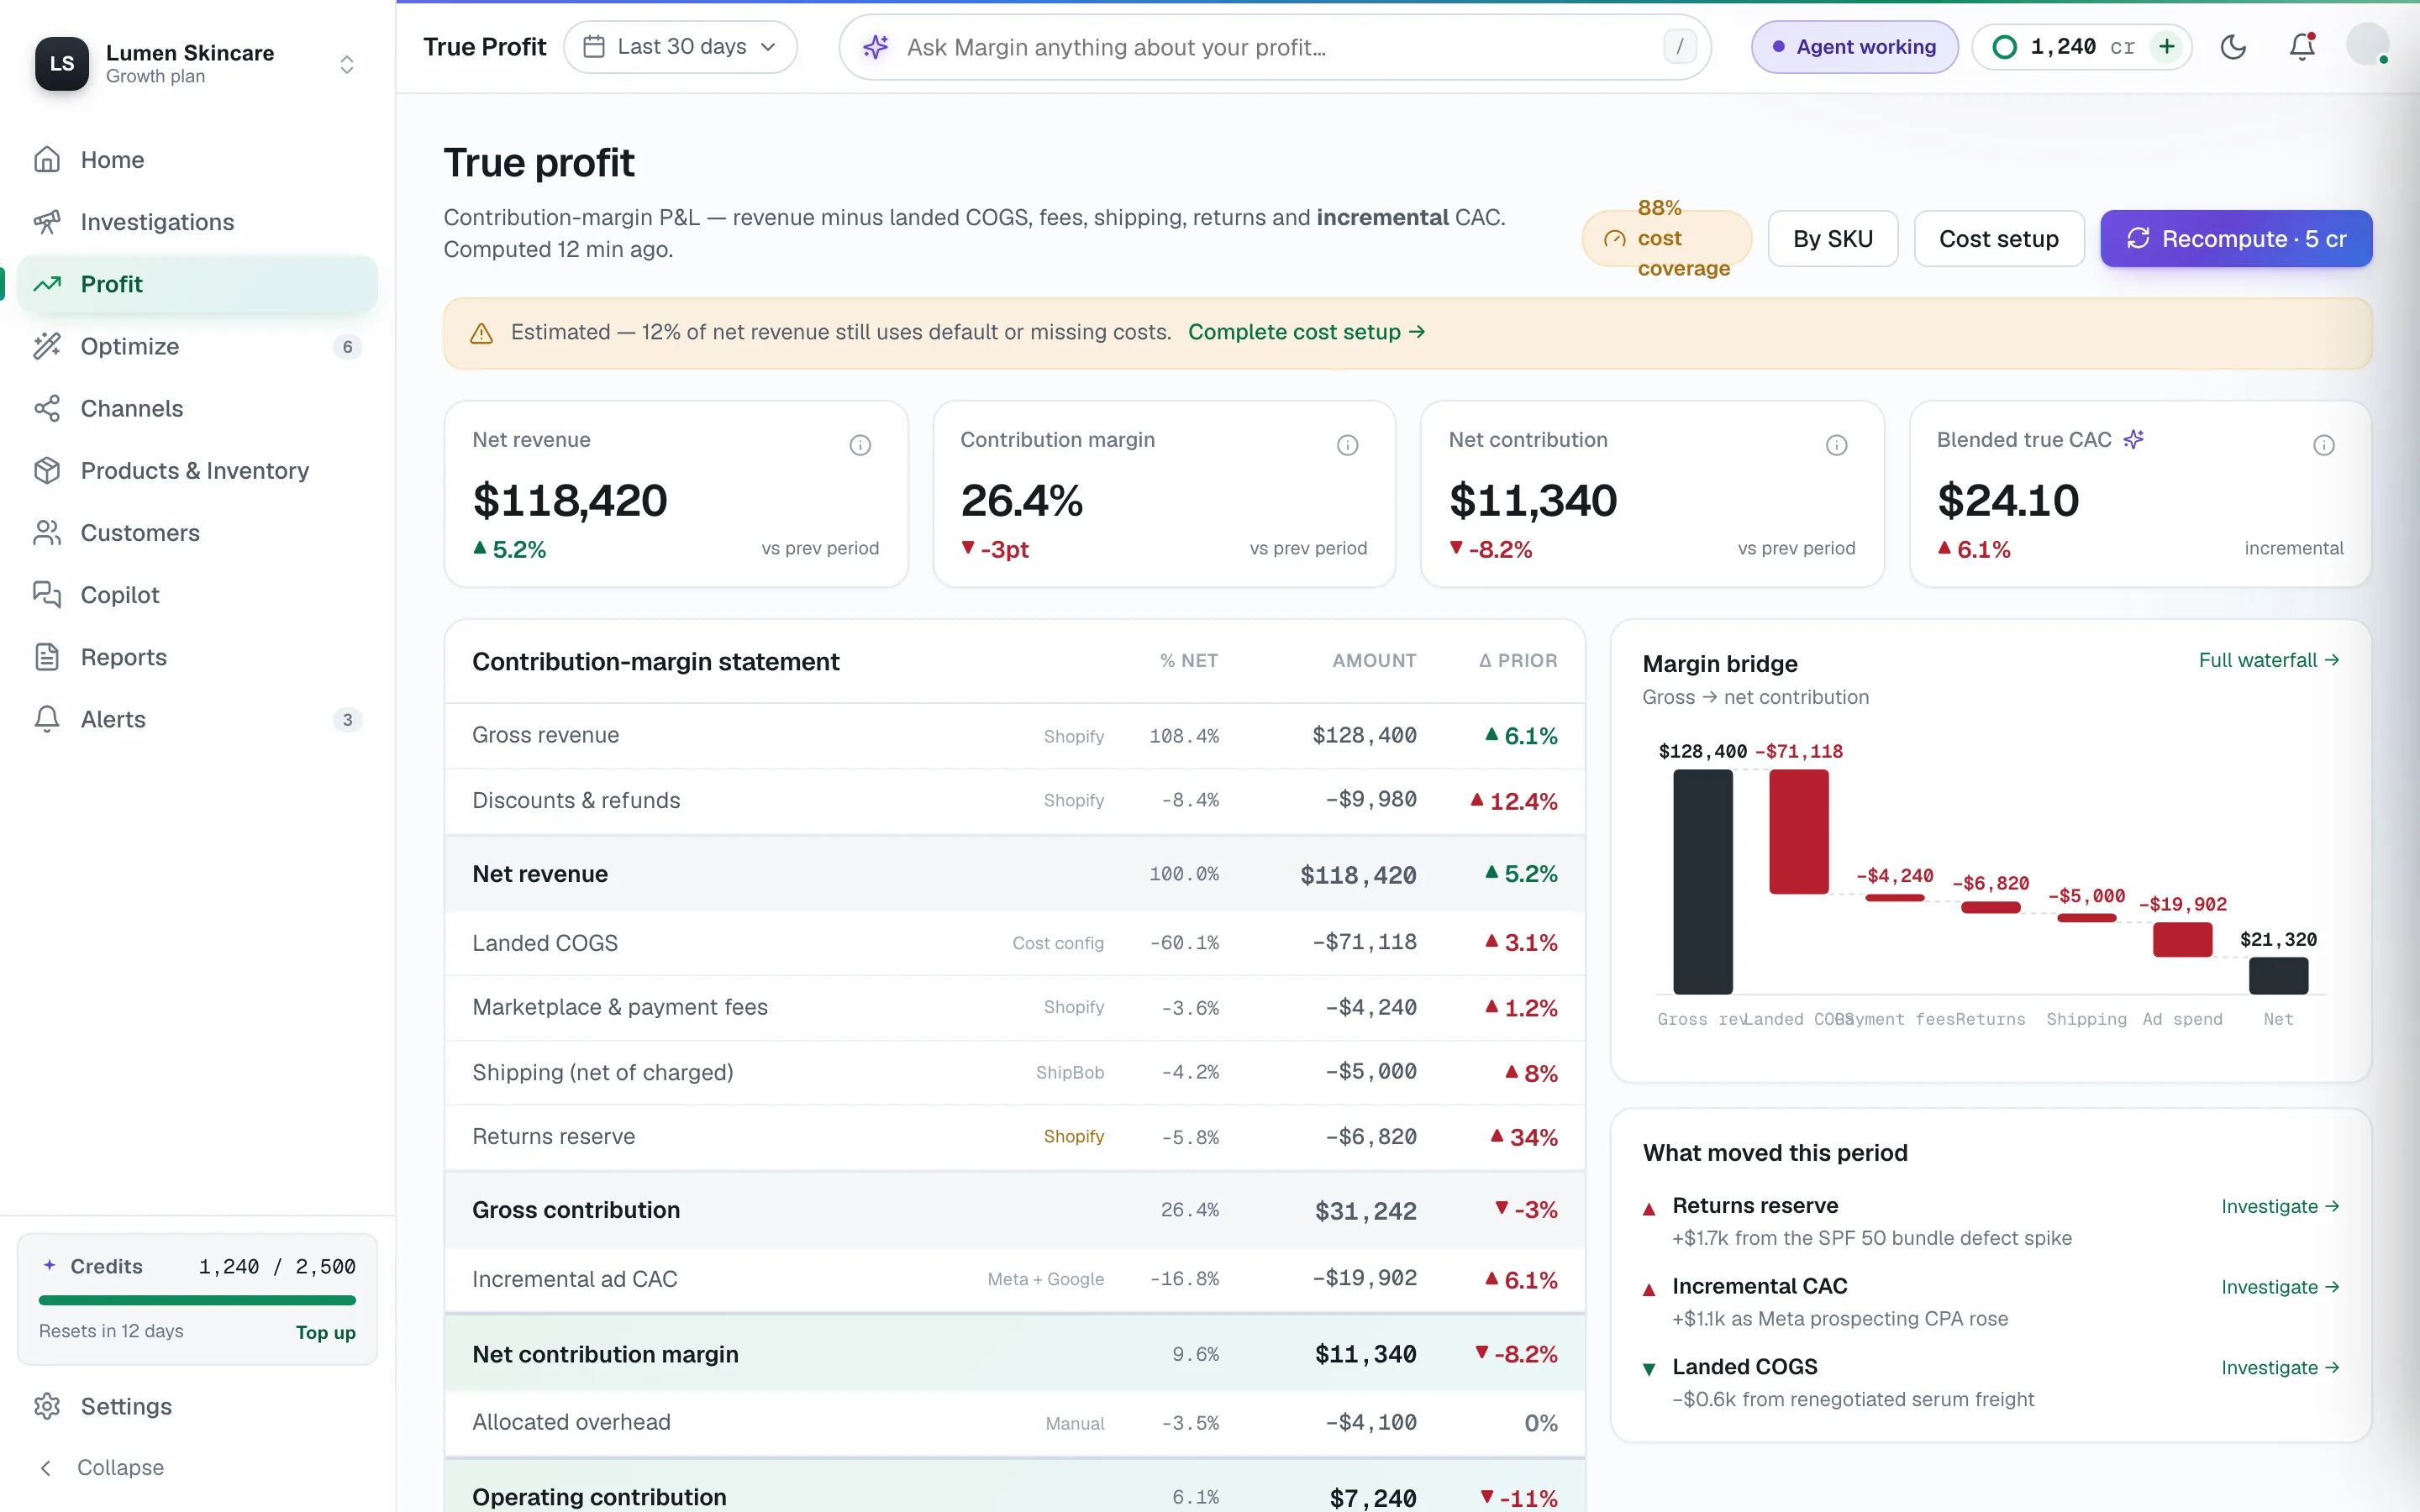Click the Gross revenue bar in Margin bridge
The width and height of the screenshot is (2420, 1512).
pos(1702,881)
